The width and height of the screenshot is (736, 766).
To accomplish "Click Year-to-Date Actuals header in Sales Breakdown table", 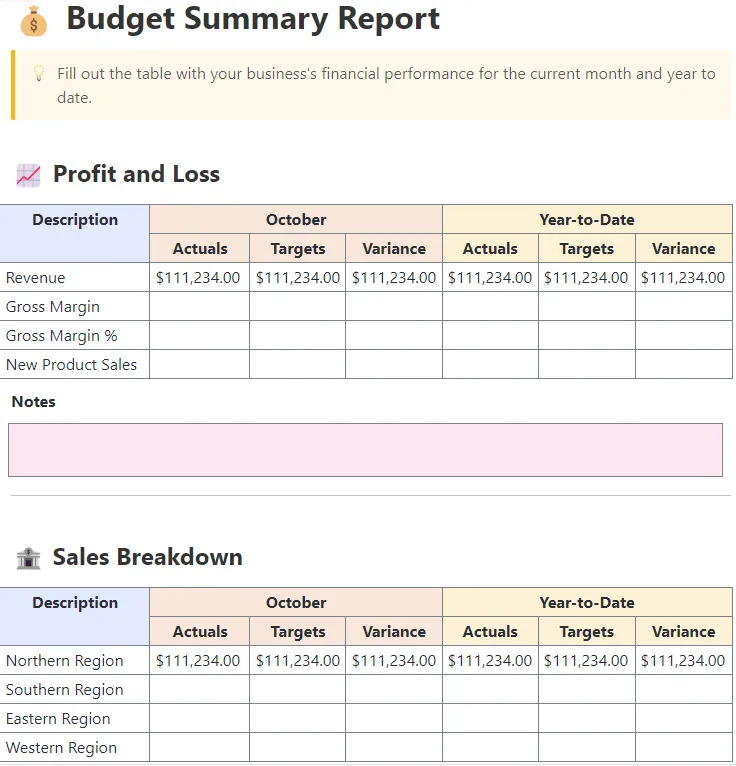I will coord(490,632).
